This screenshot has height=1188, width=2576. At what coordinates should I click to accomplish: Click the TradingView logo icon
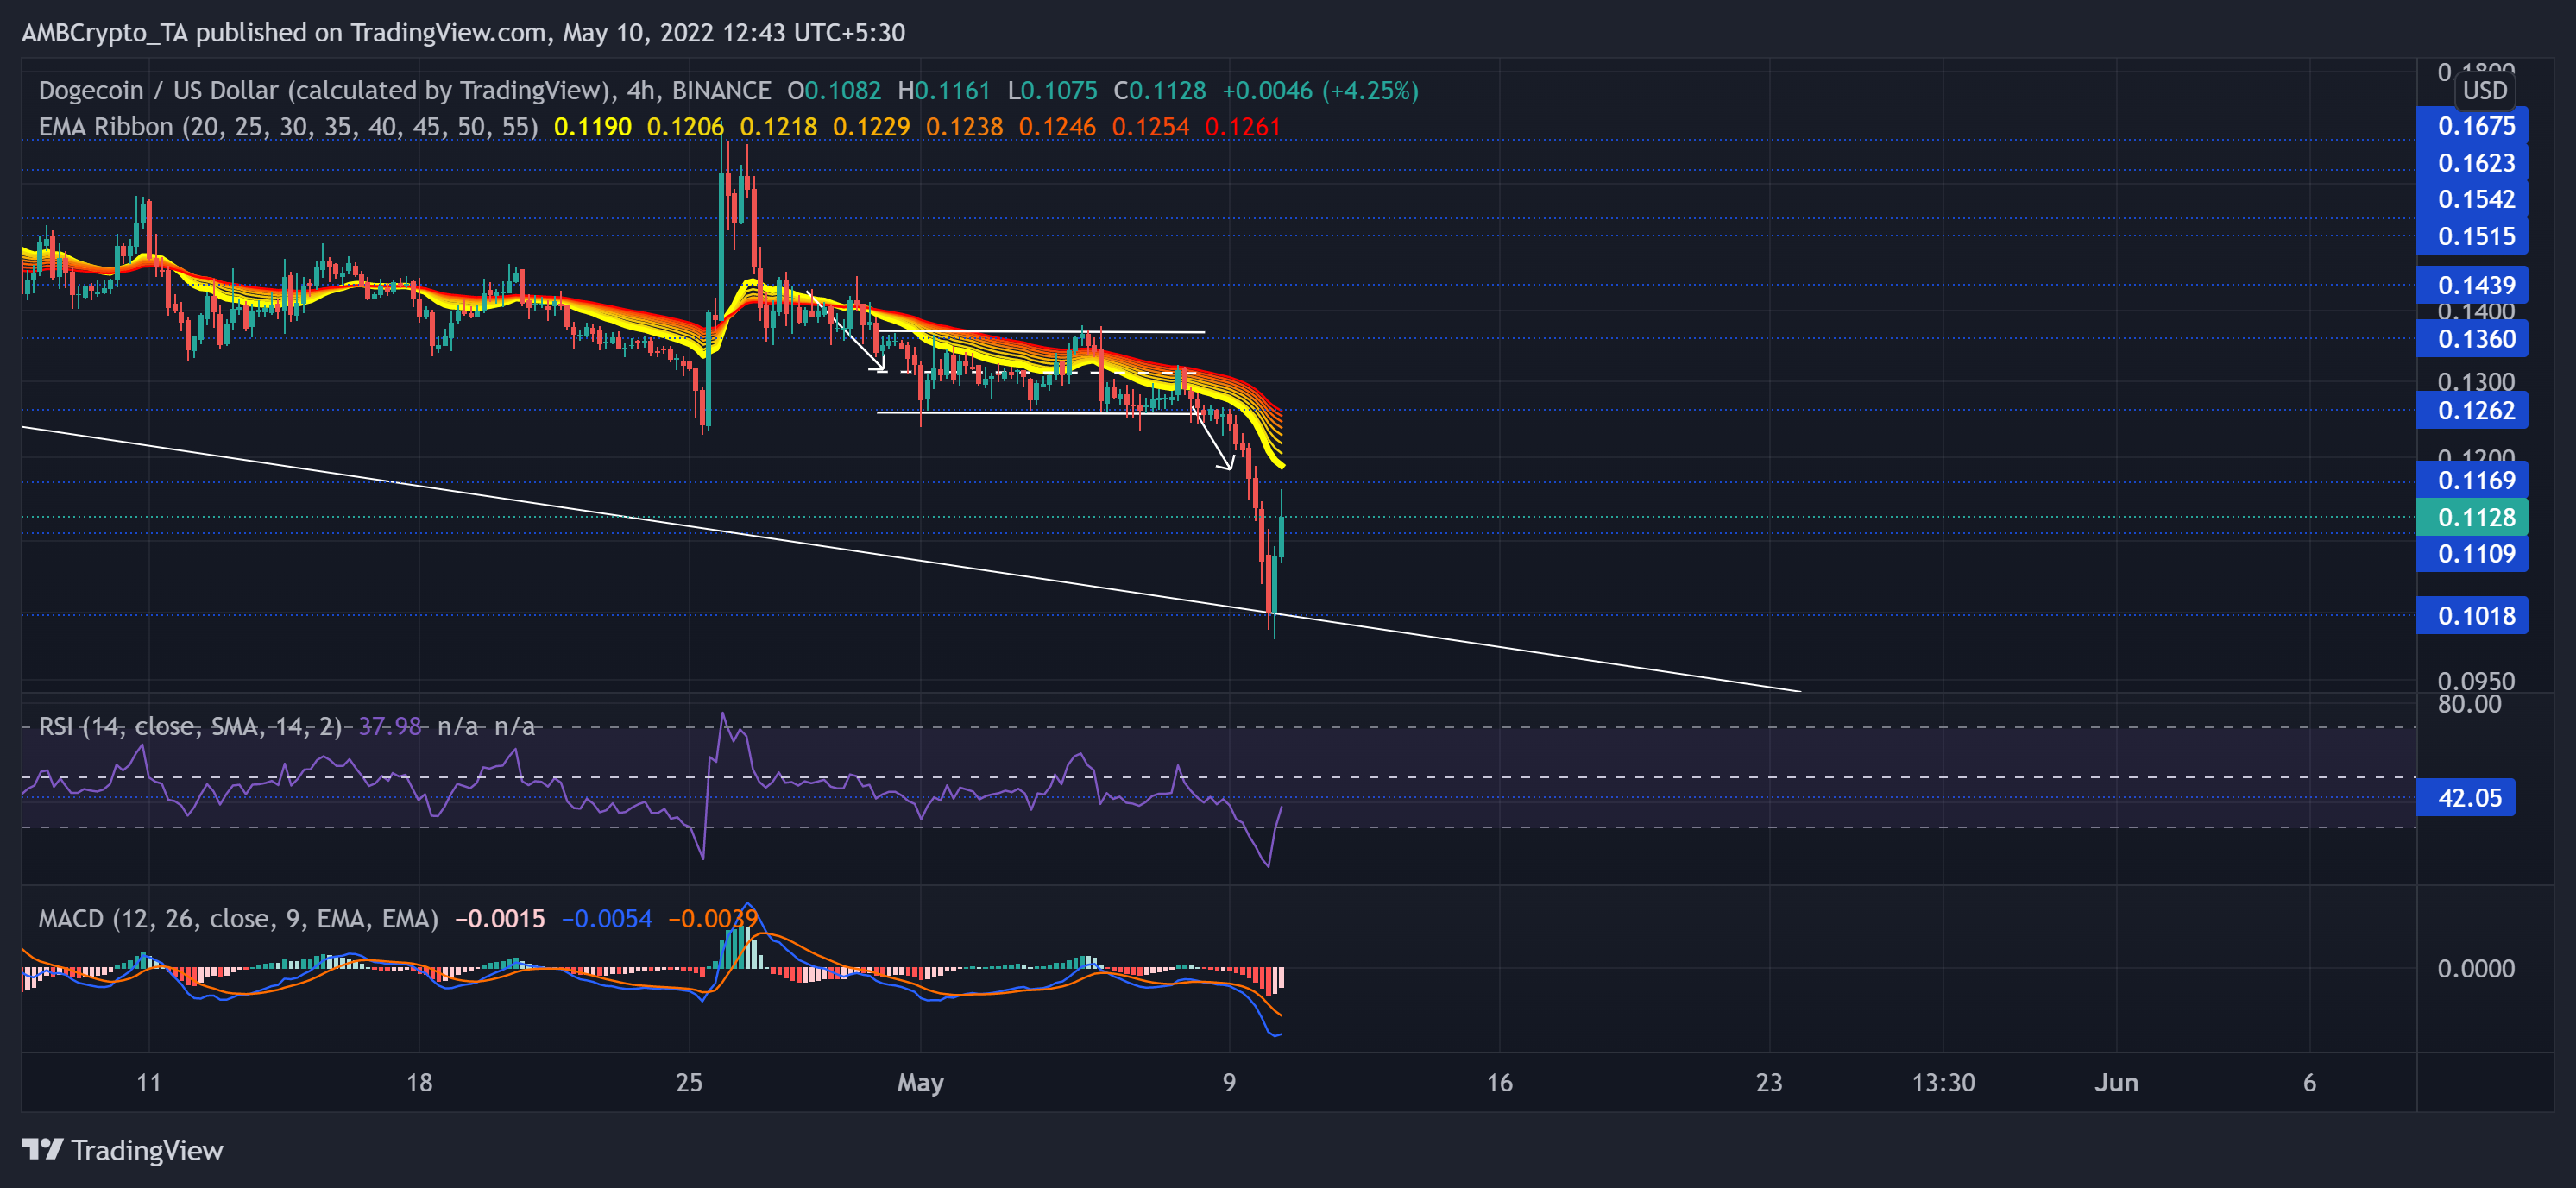pos(42,1150)
